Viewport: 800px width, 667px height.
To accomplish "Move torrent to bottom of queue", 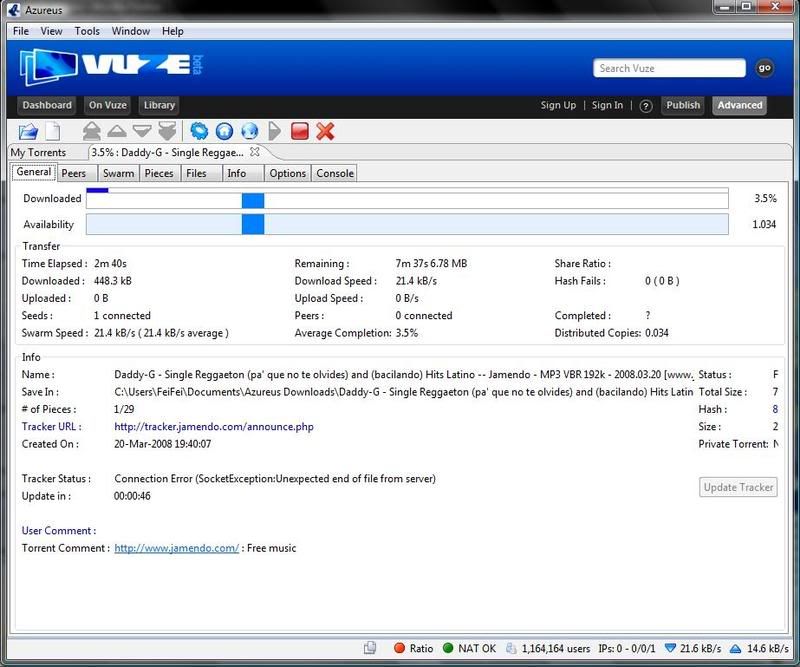I will tap(167, 131).
